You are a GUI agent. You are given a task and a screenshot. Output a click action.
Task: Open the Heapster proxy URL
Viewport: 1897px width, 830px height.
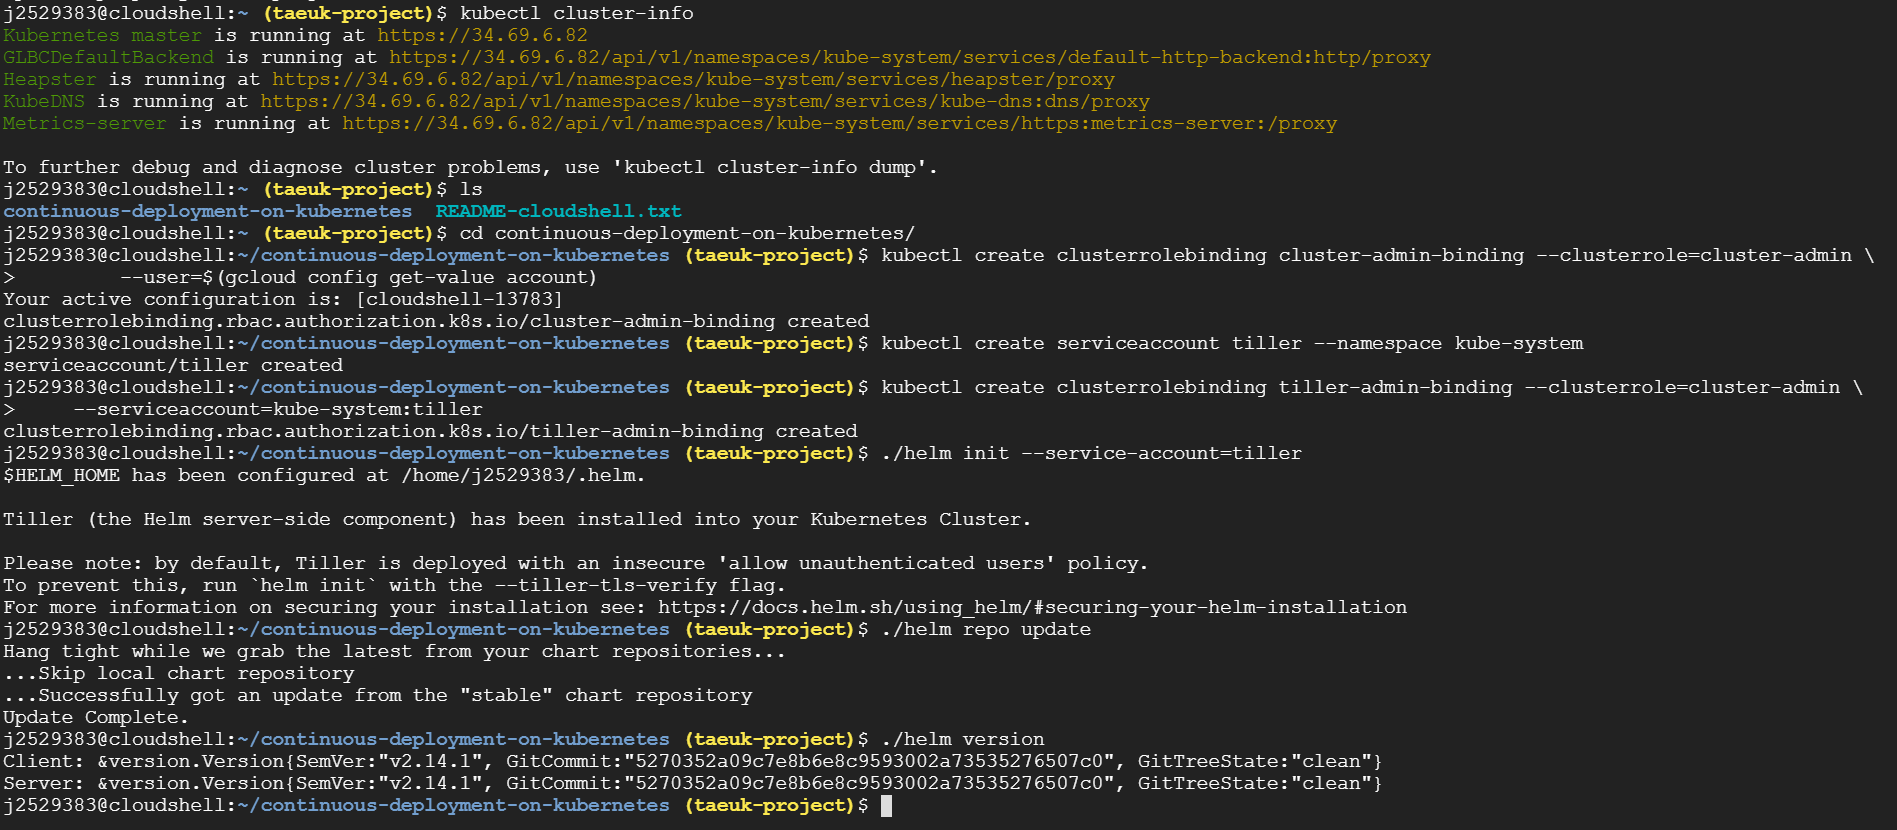(693, 79)
